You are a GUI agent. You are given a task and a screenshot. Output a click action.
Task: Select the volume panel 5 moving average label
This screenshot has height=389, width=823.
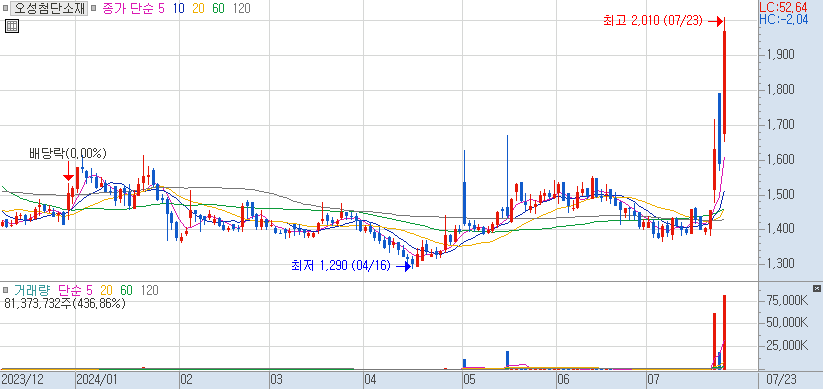coord(89,290)
